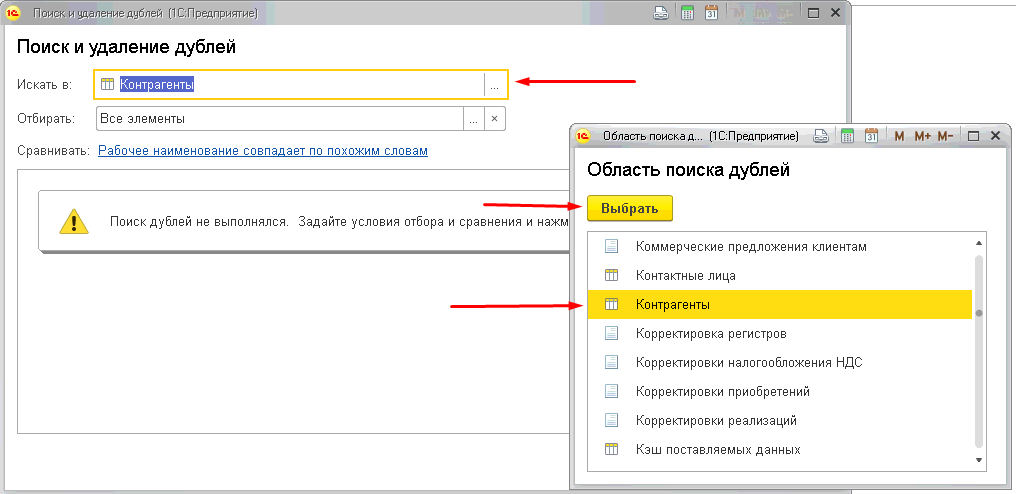Viewport: 1016px width, 494px height.
Task: Open calculator icon in Область поиска dialog
Action: [x=847, y=136]
